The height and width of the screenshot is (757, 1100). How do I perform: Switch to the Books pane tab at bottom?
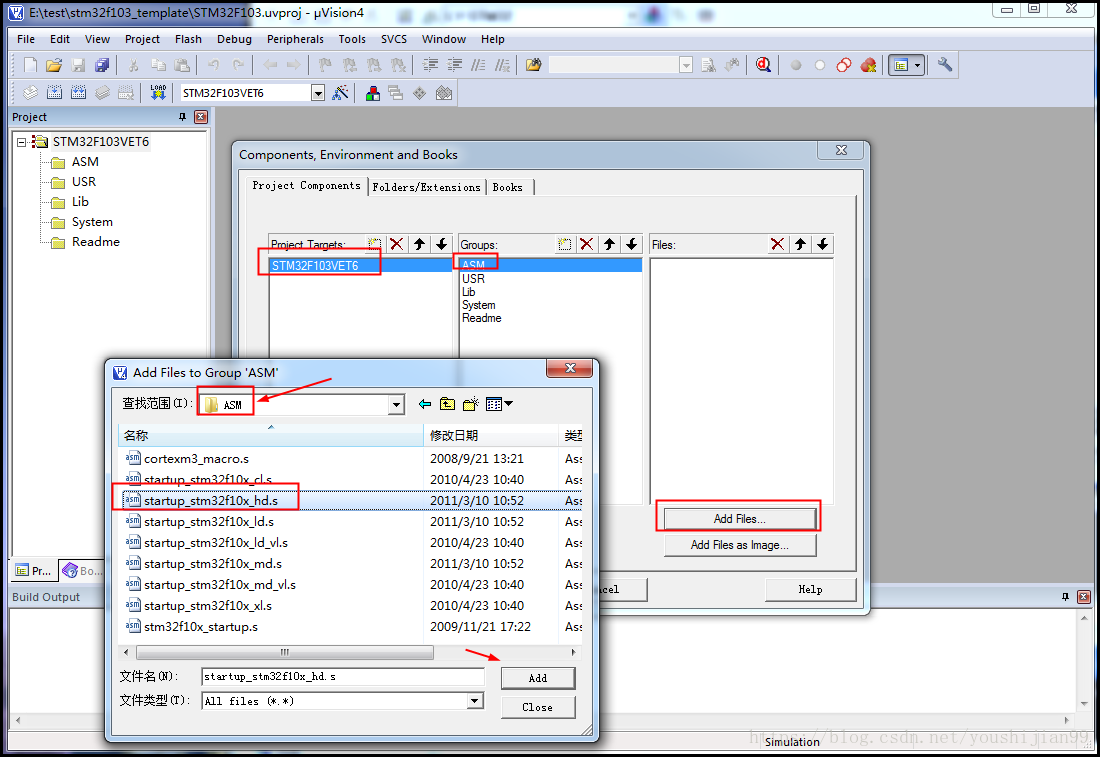tap(81, 570)
